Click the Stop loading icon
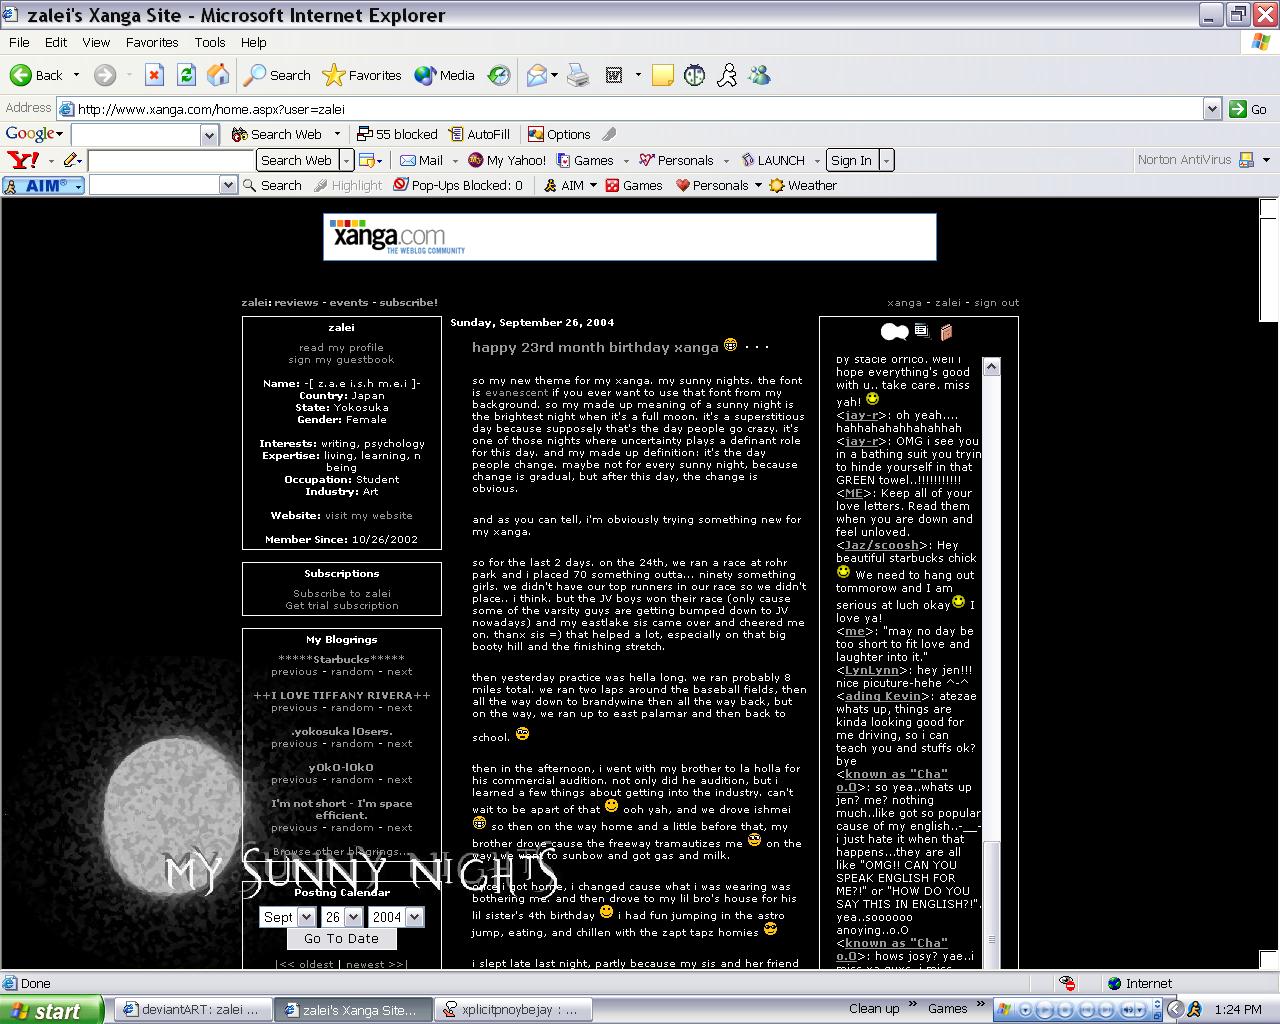 tap(154, 75)
